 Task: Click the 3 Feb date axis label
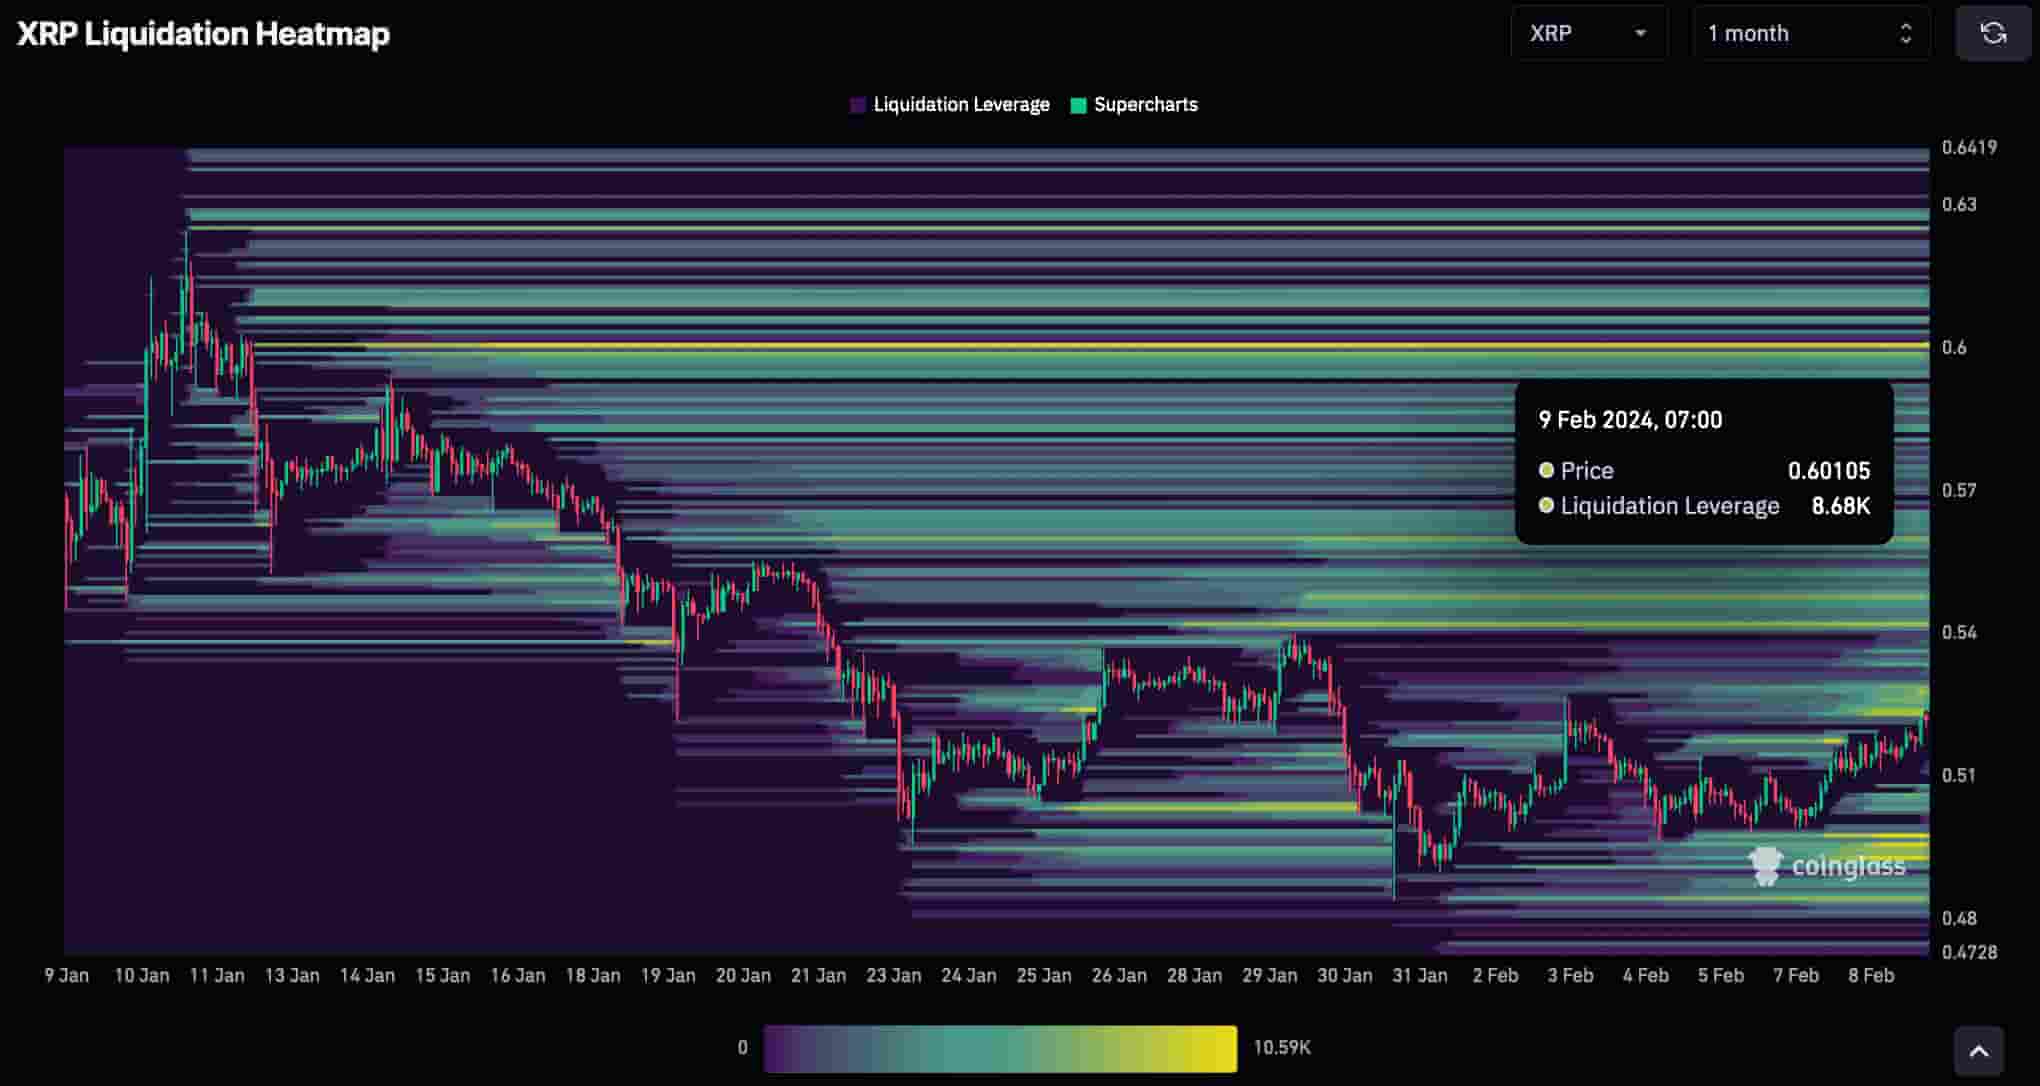coord(1570,975)
